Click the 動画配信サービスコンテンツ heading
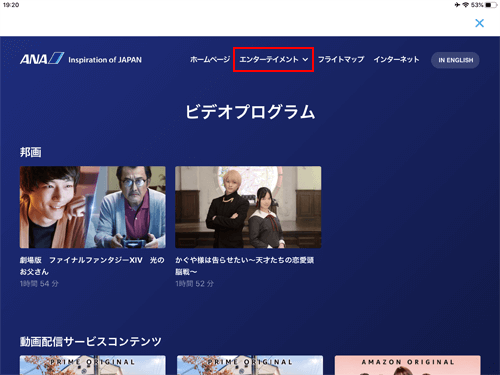Image resolution: width=500 pixels, height=375 pixels. point(91,342)
